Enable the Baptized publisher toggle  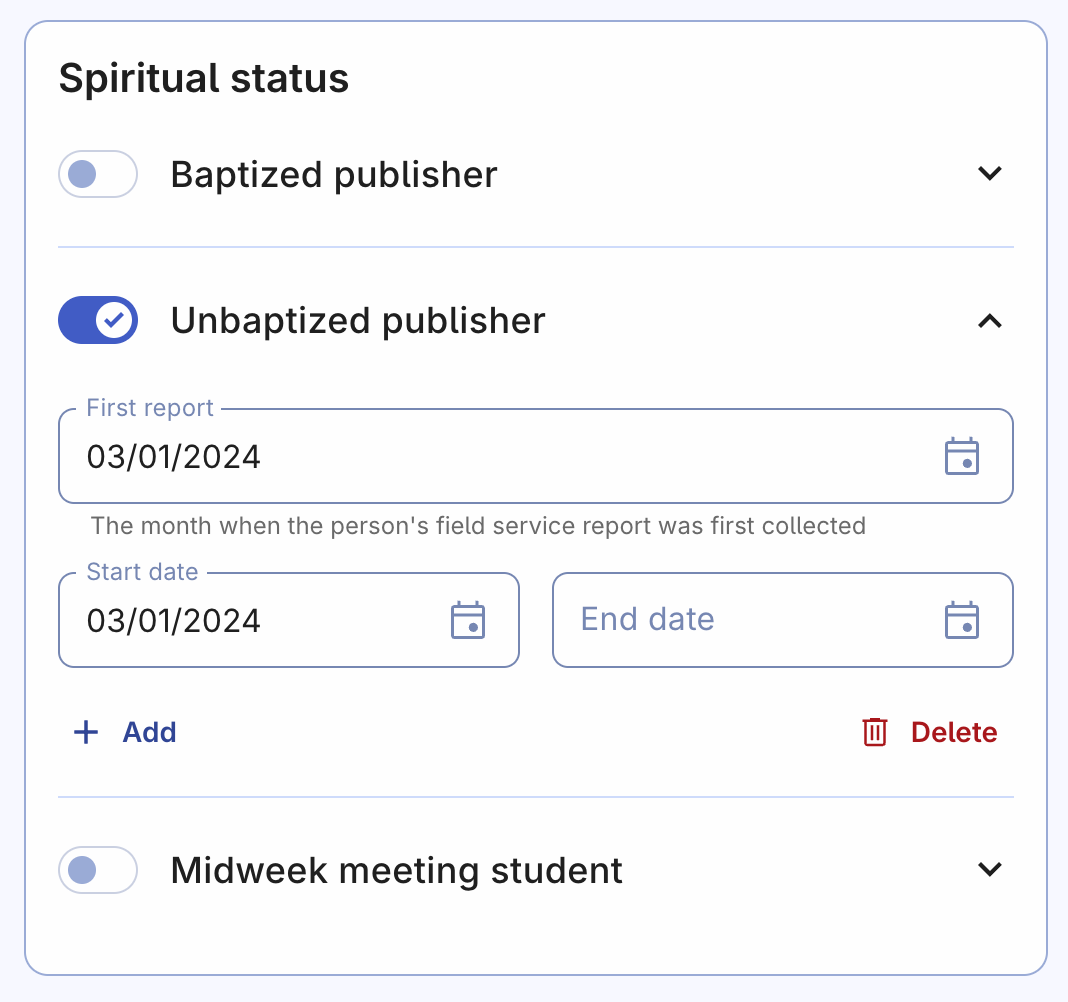click(97, 174)
